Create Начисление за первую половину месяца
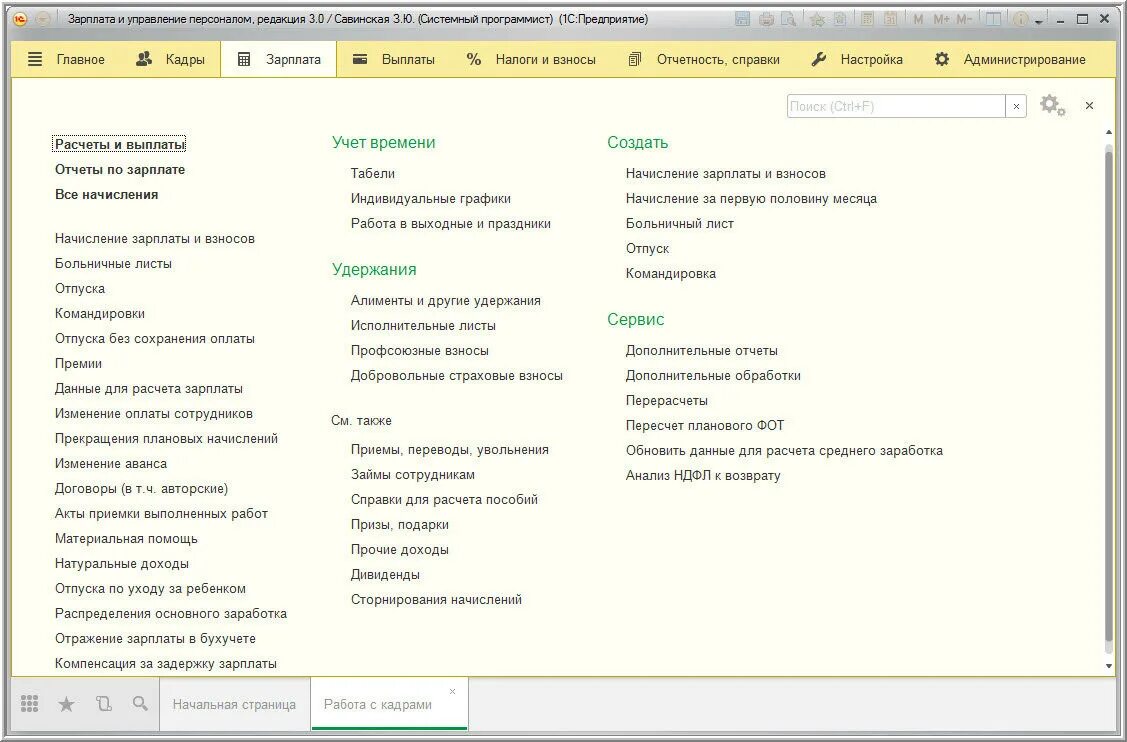 [751, 198]
